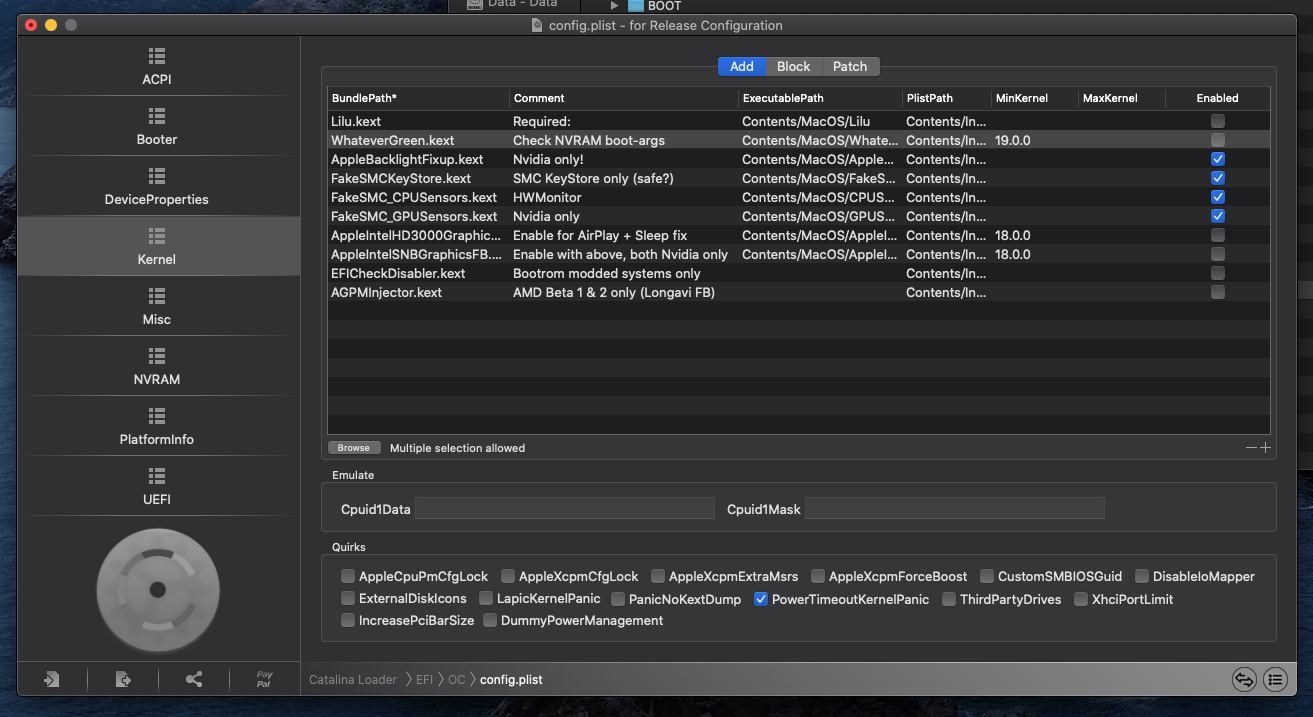The width and height of the screenshot is (1313, 717).
Task: Click the minus icon to remove kext row
Action: tap(1251, 448)
